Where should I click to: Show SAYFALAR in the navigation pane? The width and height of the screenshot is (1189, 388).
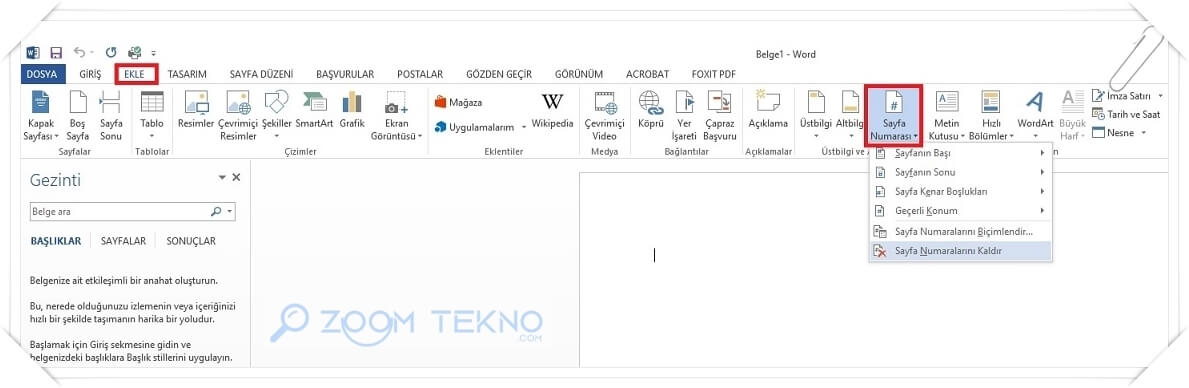(x=124, y=241)
